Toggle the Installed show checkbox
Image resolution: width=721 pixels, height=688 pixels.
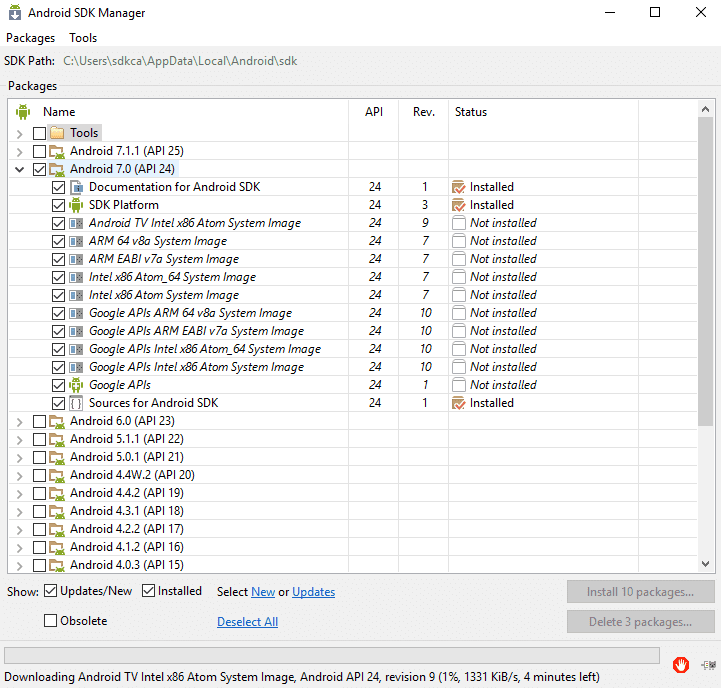coord(149,591)
